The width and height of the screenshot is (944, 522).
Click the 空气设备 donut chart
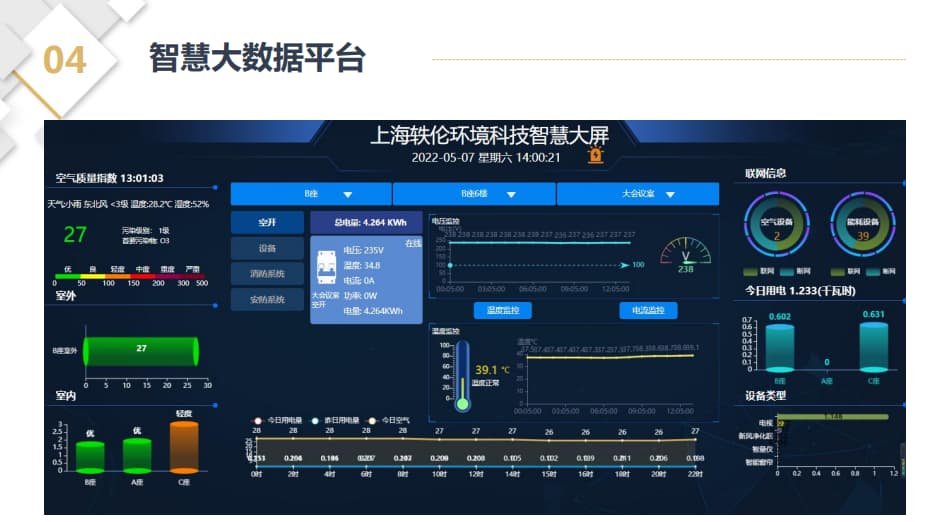coord(777,225)
